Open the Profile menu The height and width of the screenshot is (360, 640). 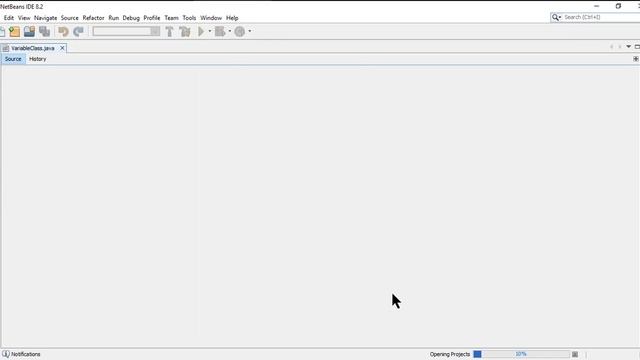pyautogui.click(x=152, y=18)
